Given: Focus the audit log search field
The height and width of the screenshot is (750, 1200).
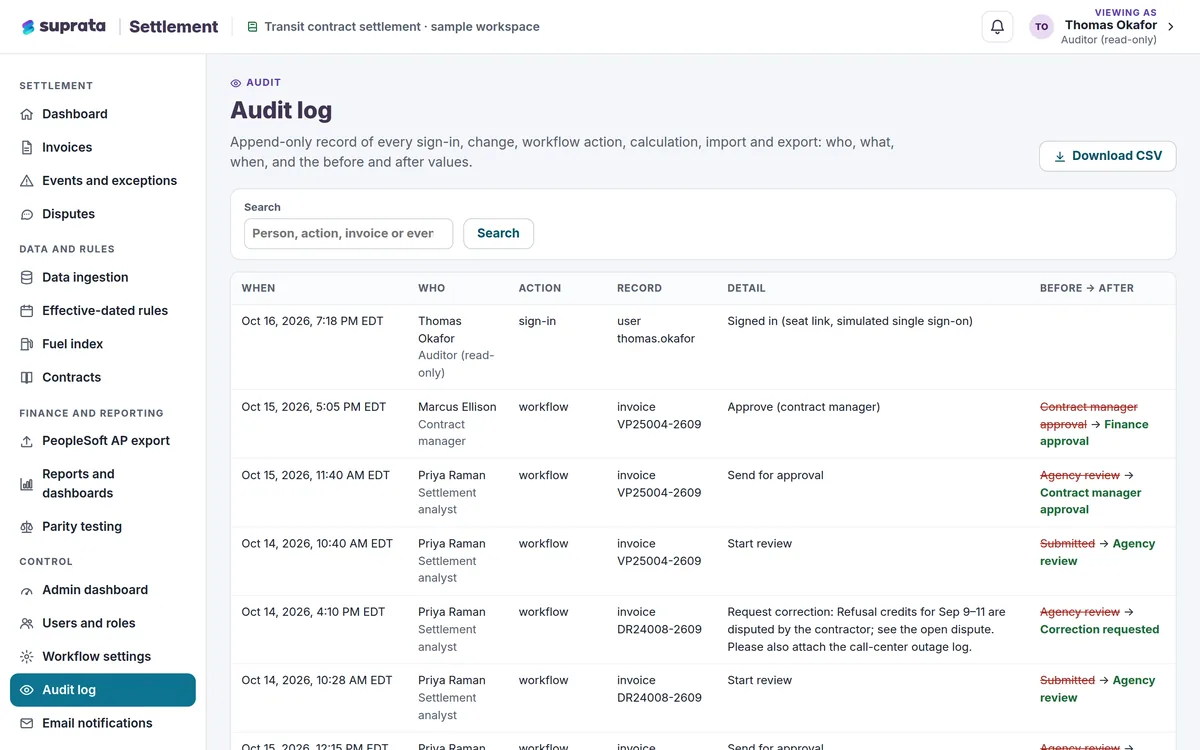Looking at the screenshot, I should pyautogui.click(x=348, y=233).
